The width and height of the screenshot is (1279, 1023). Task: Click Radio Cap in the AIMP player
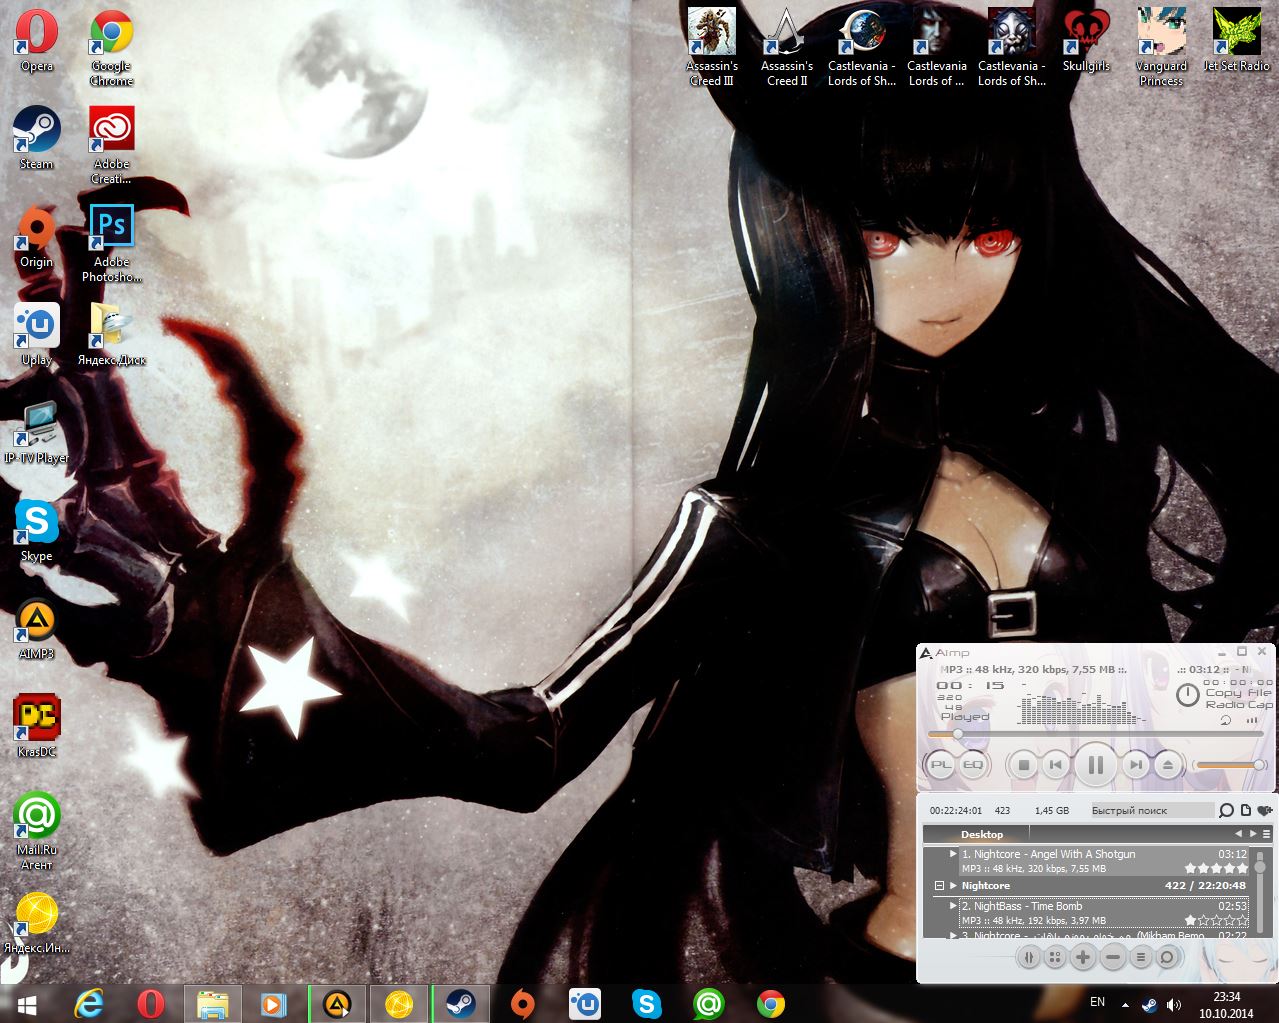1239,704
